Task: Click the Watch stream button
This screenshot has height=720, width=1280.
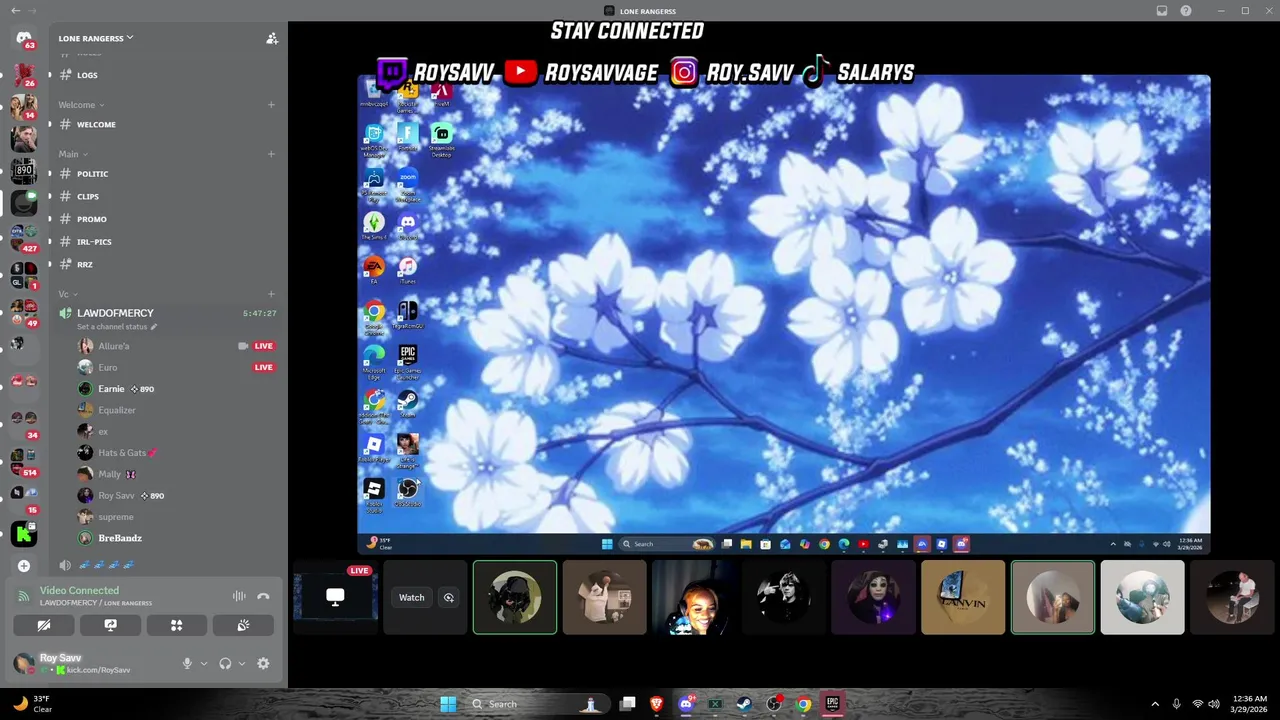Action: [x=411, y=597]
